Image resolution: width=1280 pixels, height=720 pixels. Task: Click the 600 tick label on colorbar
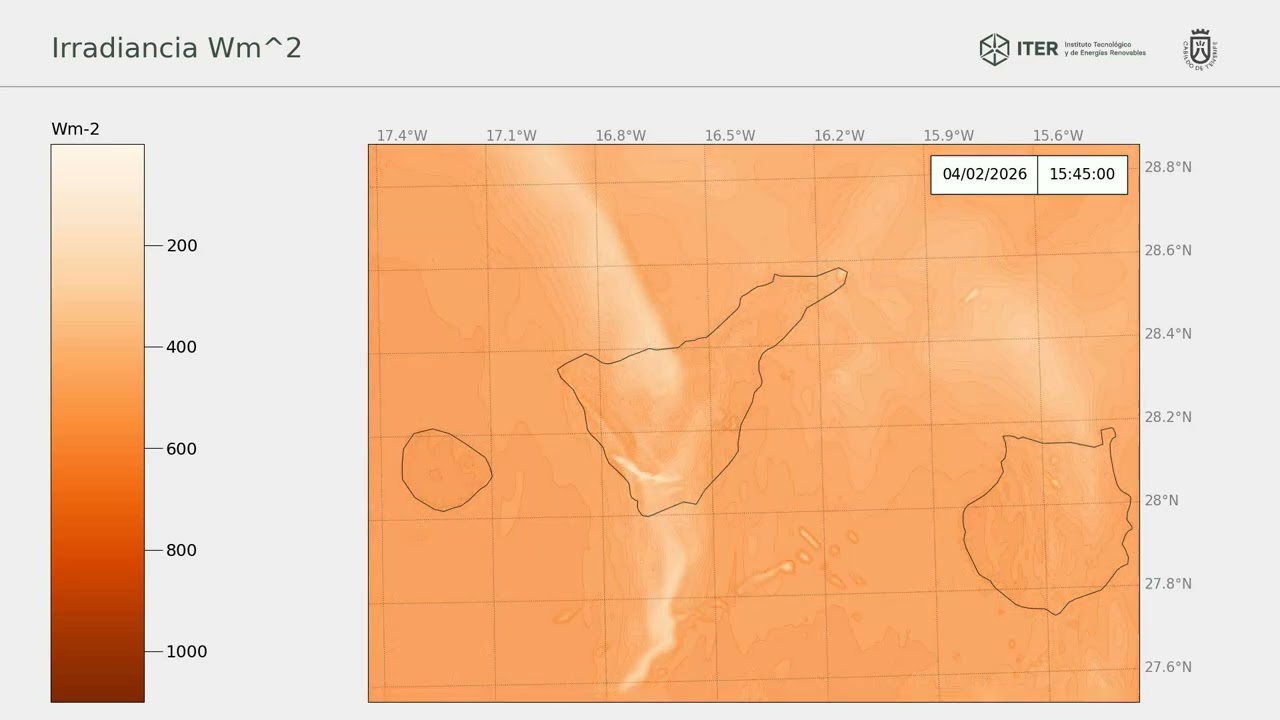point(181,449)
